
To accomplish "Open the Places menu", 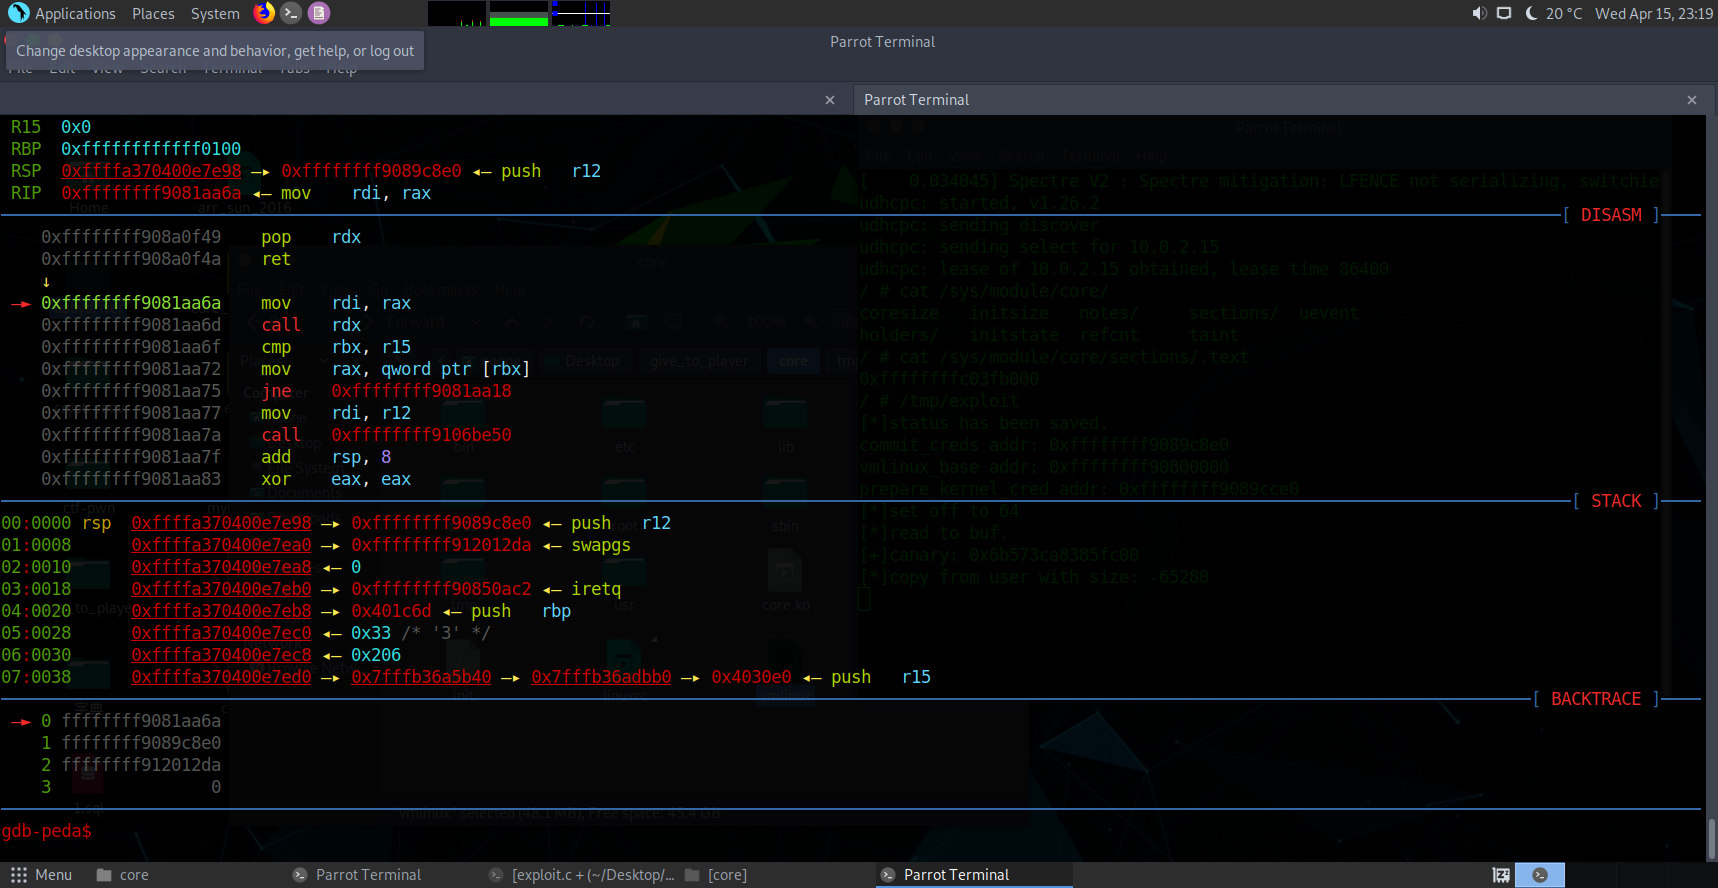I will click(153, 14).
